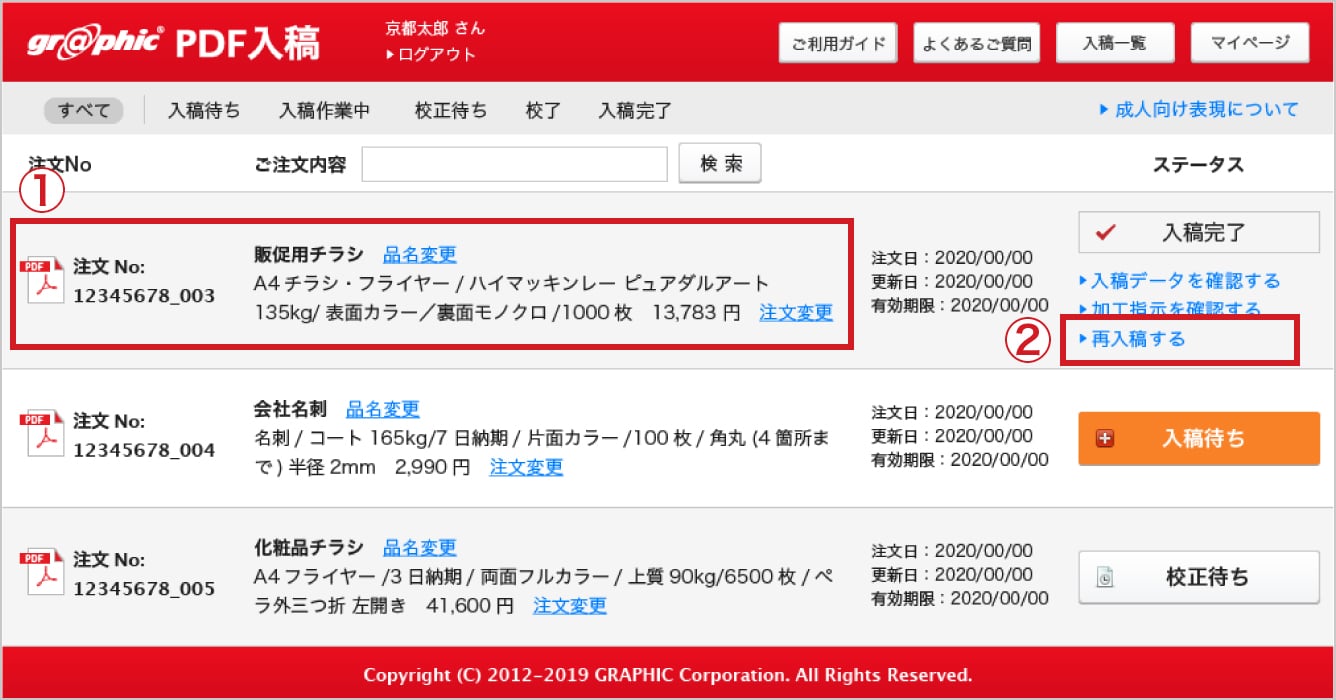Click PDF icon for order 12345678_003
The width and height of the screenshot is (1336, 700).
(x=42, y=282)
